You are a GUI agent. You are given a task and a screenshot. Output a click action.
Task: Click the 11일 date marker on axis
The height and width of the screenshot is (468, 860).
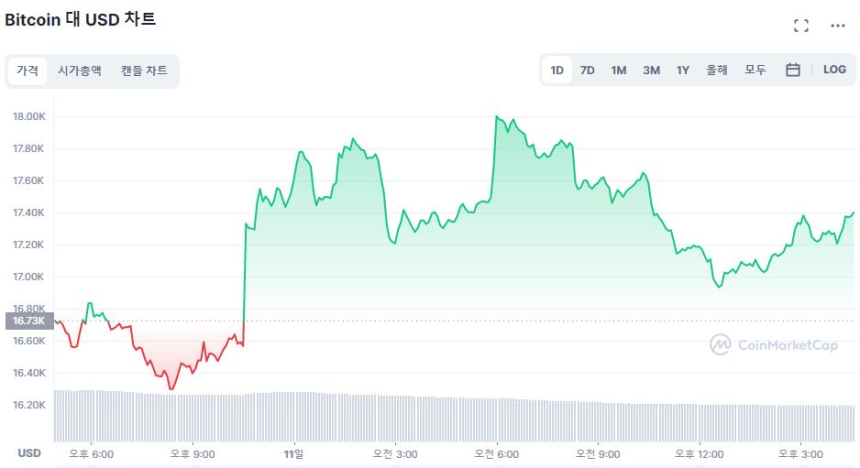pos(294,453)
